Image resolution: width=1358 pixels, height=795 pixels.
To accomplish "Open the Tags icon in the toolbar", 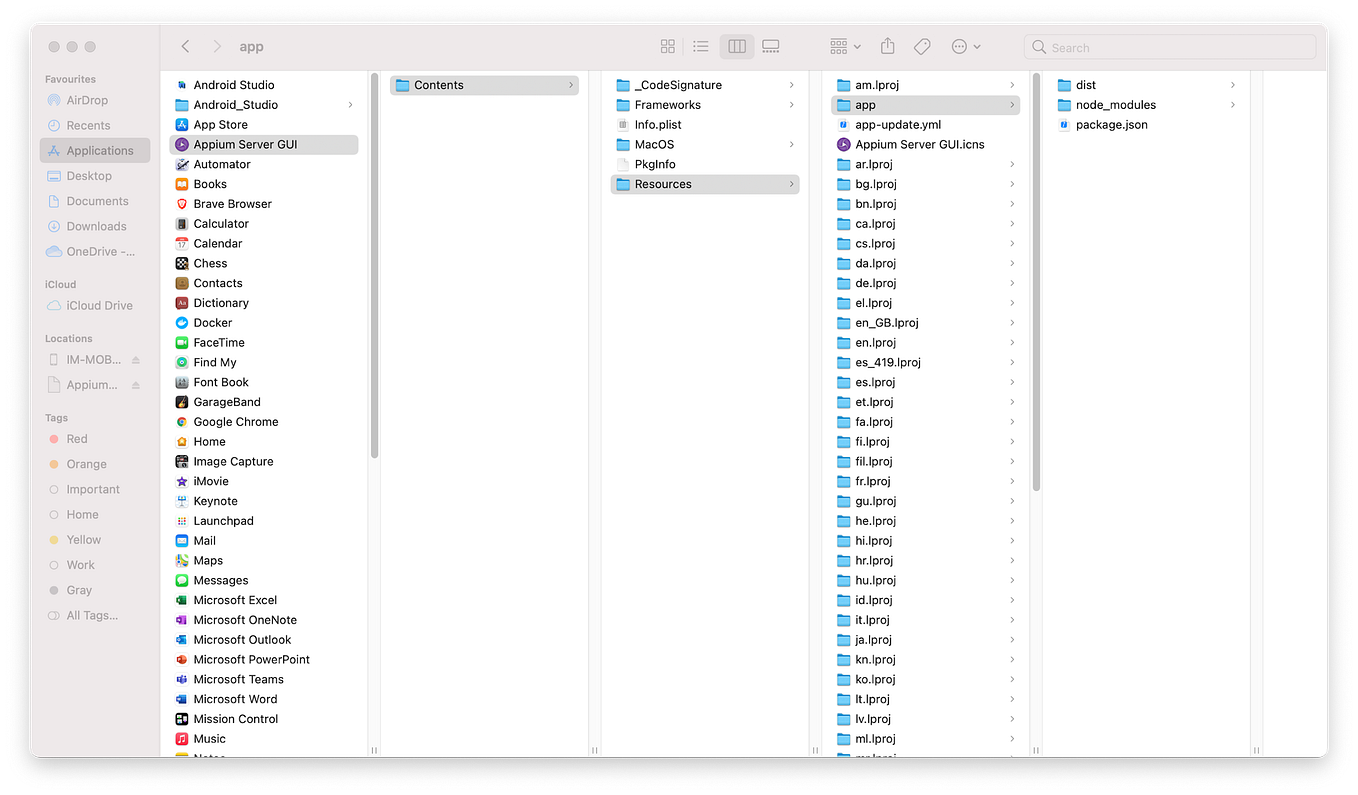I will pyautogui.click(x=921, y=46).
